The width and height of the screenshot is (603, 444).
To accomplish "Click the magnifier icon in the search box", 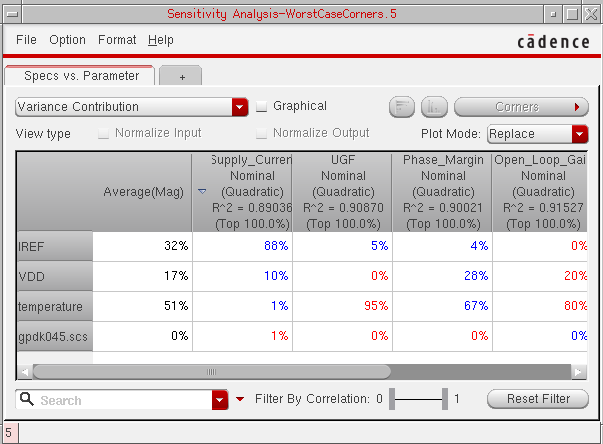I will pos(27,399).
